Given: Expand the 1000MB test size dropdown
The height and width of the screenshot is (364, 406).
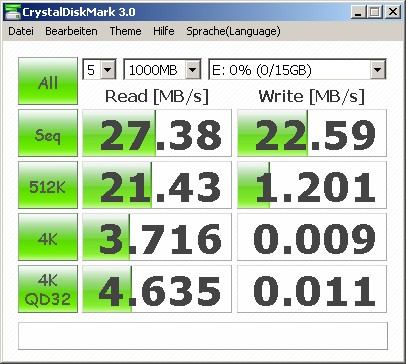Looking at the screenshot, I should (x=193, y=70).
